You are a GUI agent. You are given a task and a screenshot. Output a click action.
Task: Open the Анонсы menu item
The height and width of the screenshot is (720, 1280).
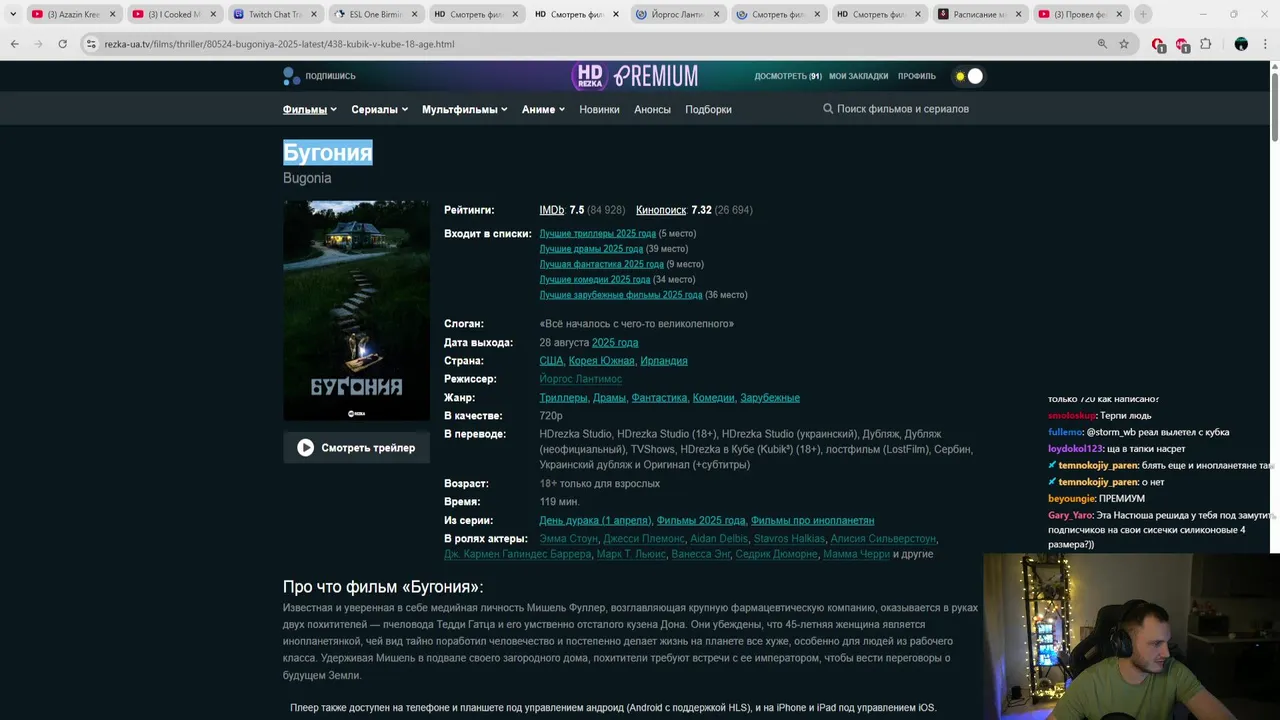click(652, 109)
